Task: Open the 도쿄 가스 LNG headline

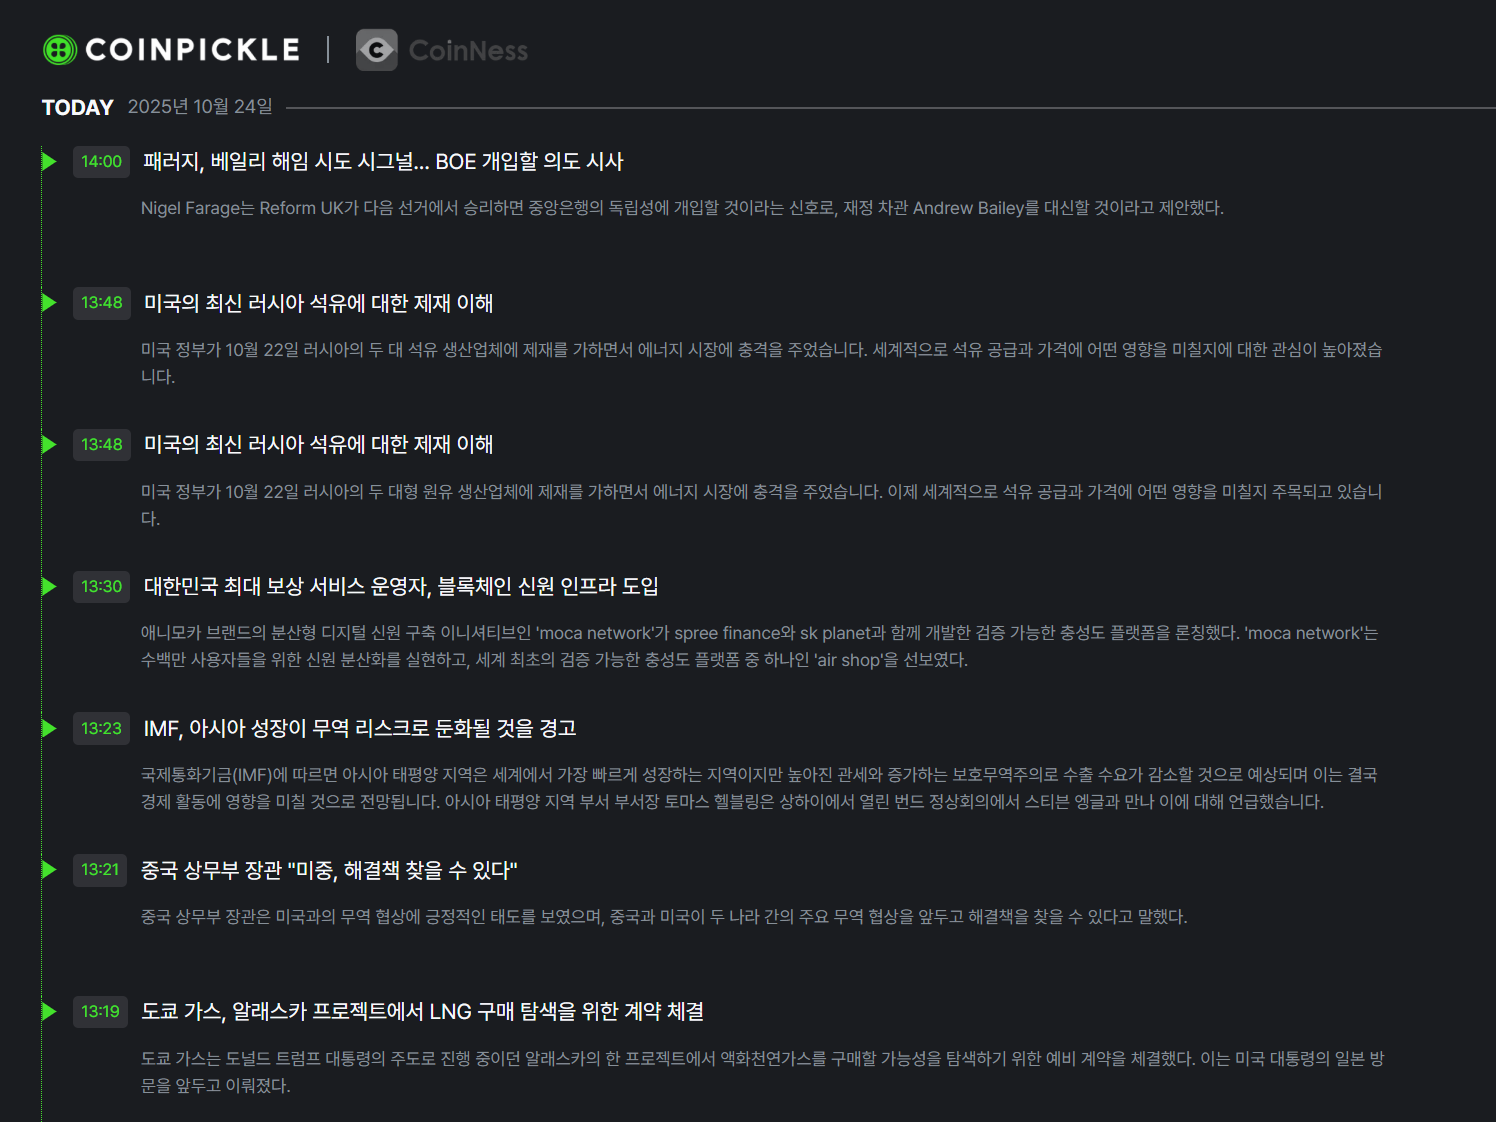Action: pos(422,1012)
